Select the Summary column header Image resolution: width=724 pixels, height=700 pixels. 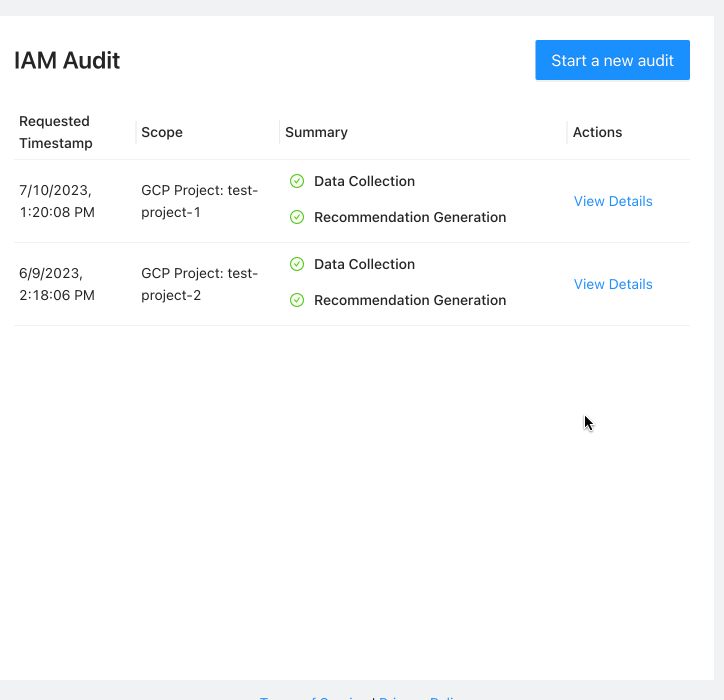click(316, 132)
